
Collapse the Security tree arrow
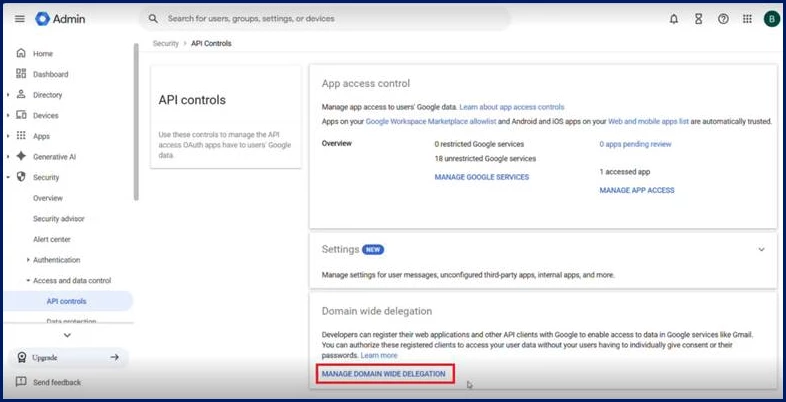tap(8, 177)
